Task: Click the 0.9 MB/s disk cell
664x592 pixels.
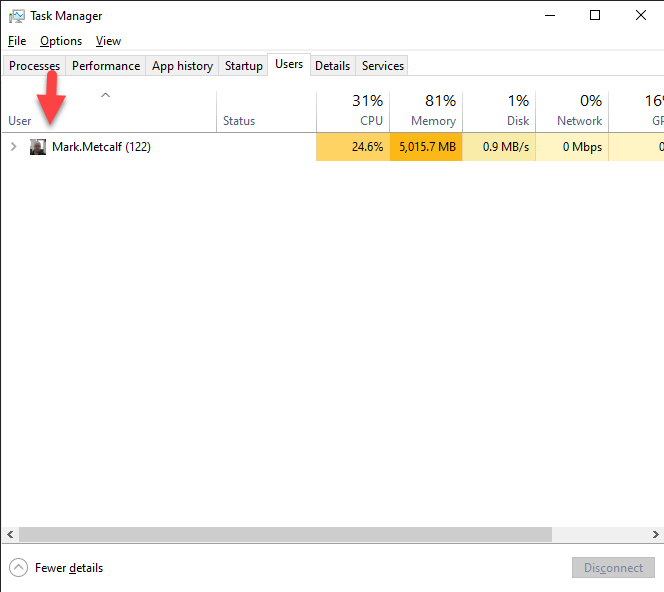Action: point(499,147)
